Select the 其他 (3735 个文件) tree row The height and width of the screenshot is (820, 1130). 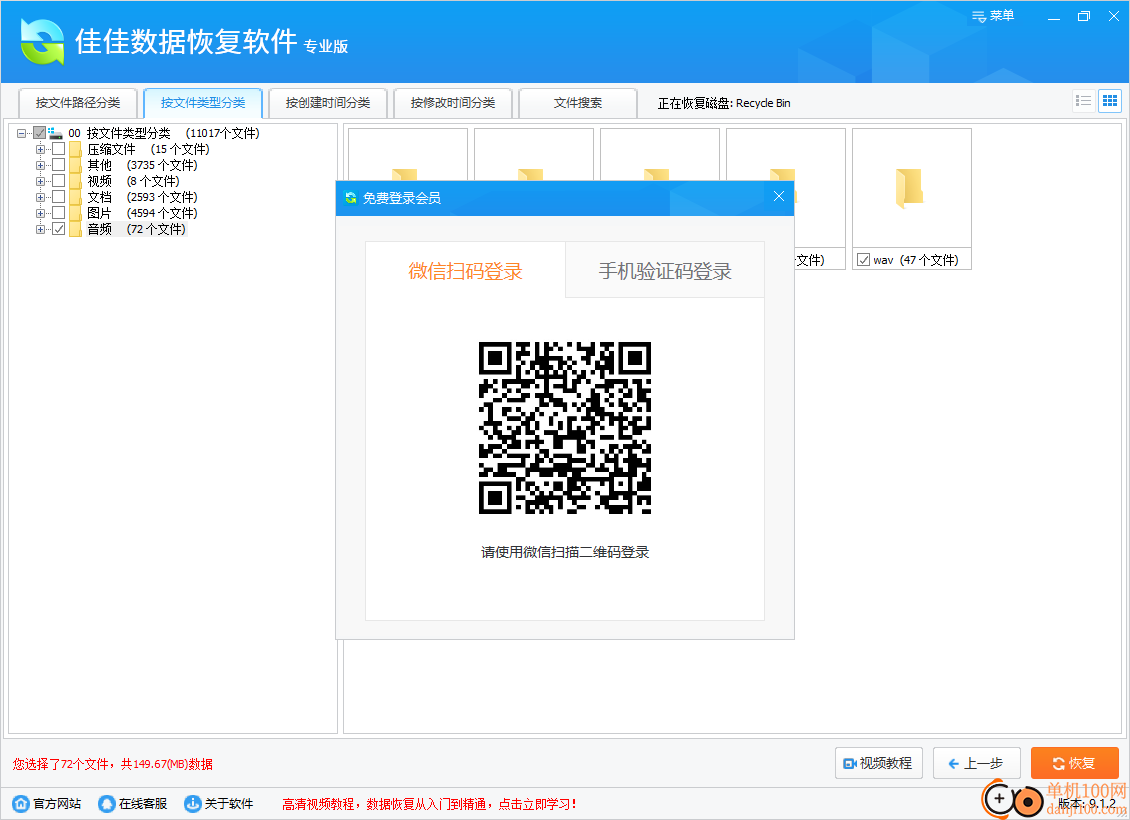pos(142,165)
